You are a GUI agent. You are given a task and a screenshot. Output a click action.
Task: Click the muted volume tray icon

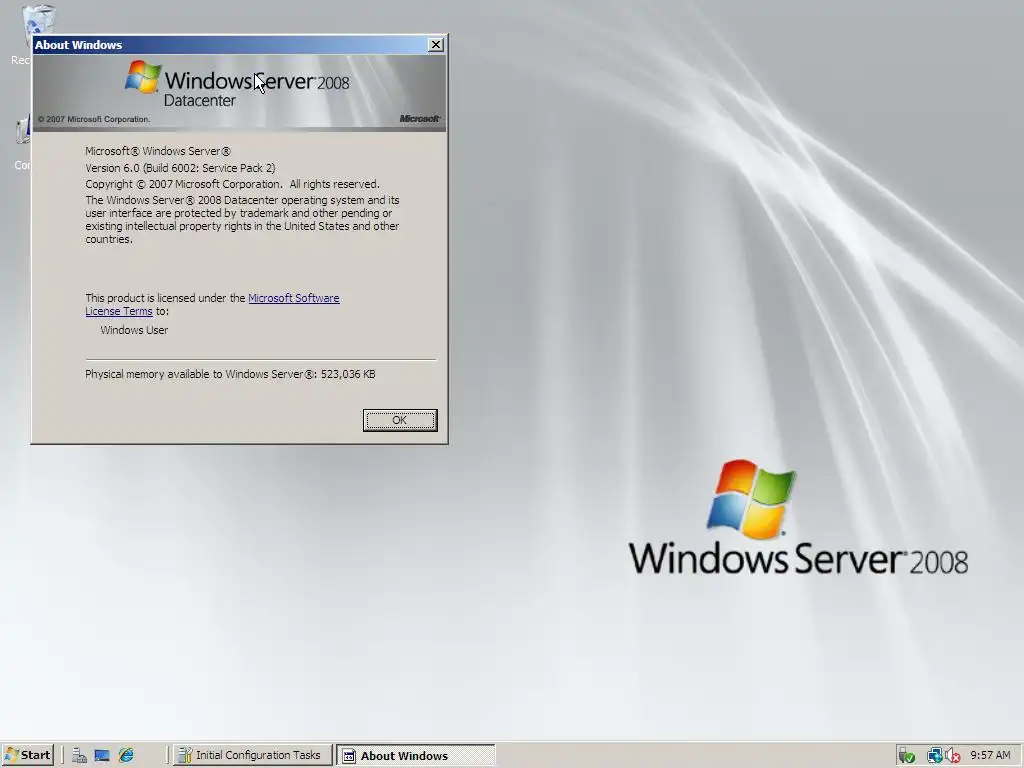click(952, 756)
